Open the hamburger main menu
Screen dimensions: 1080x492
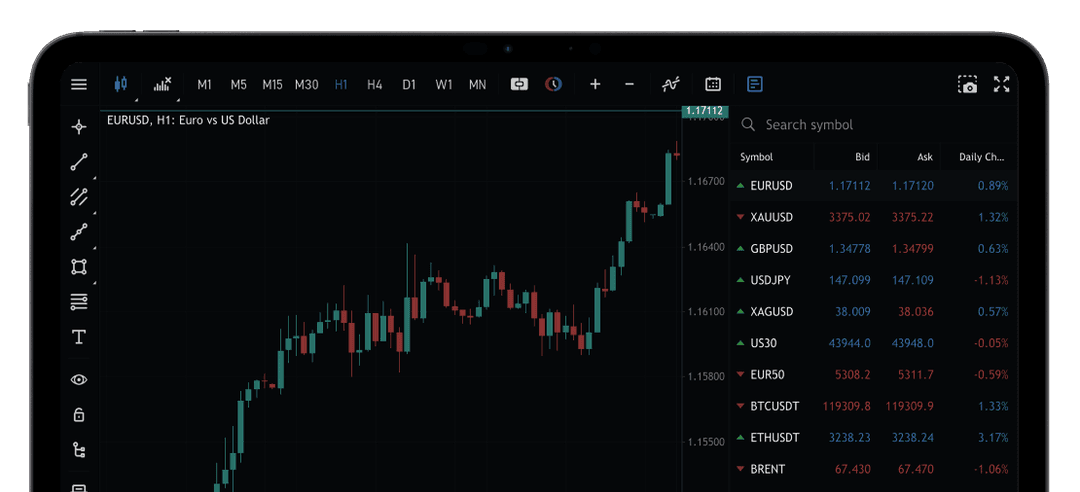pyautogui.click(x=79, y=85)
